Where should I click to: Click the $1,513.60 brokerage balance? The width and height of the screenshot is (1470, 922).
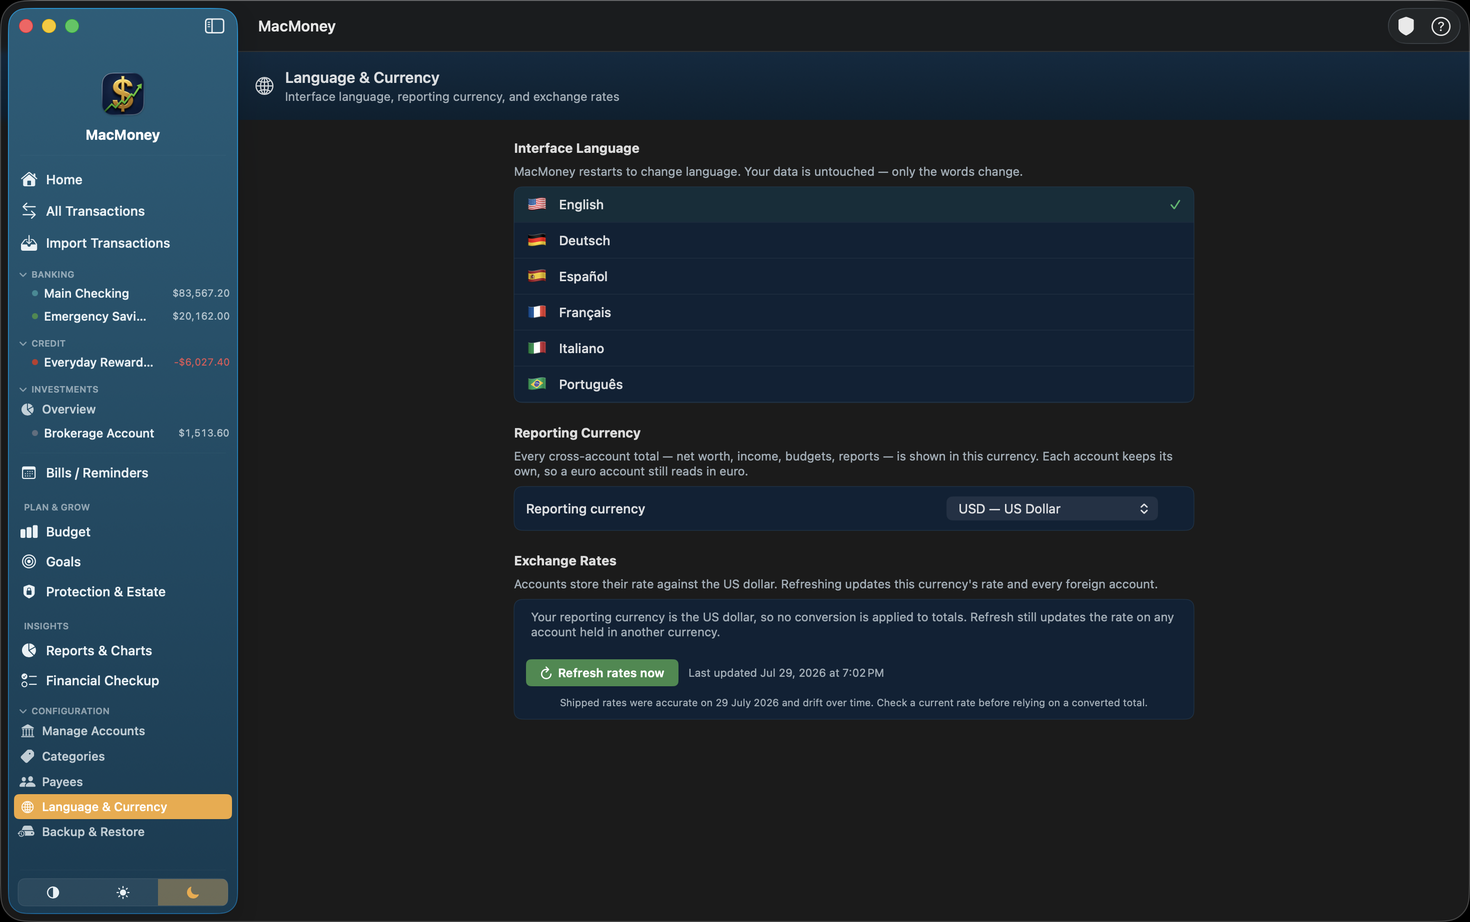click(204, 433)
